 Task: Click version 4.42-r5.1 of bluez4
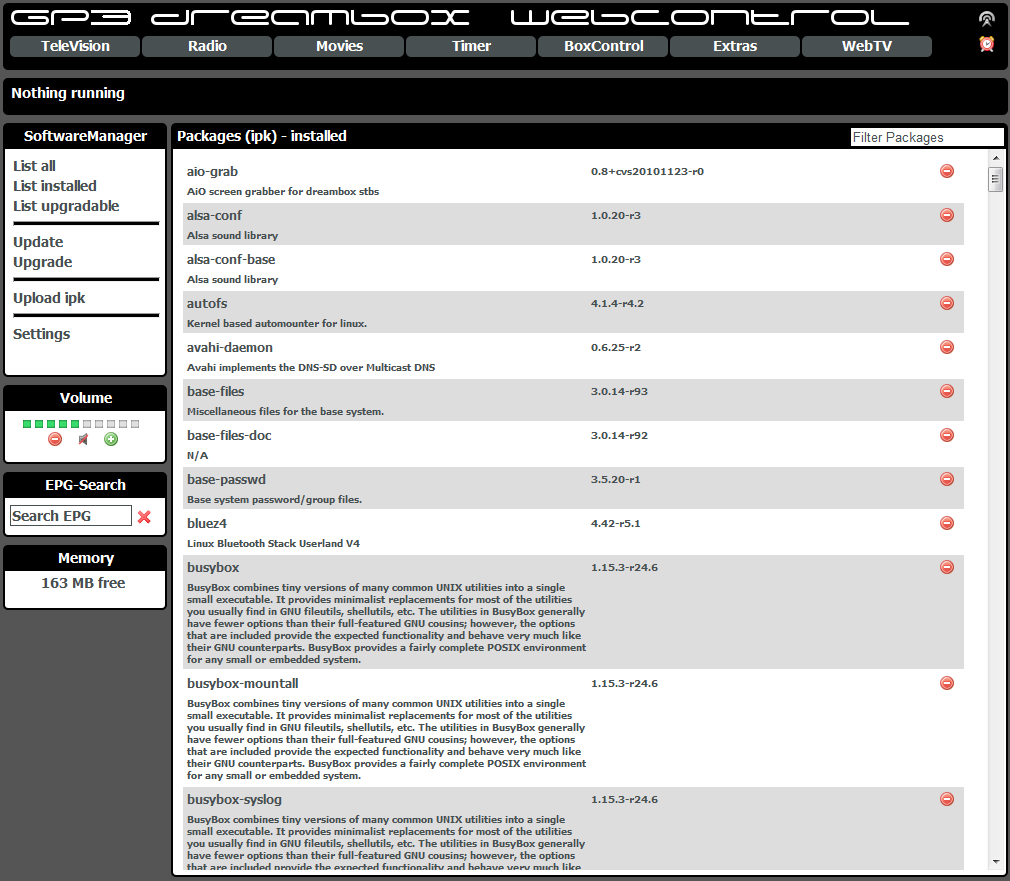pyautogui.click(x=615, y=524)
